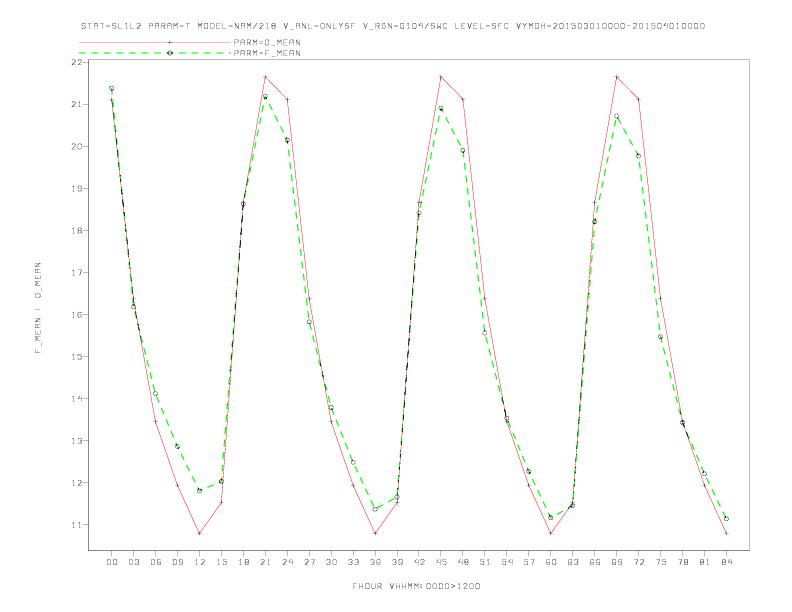Click y-axis tick label 22

coord(77,62)
